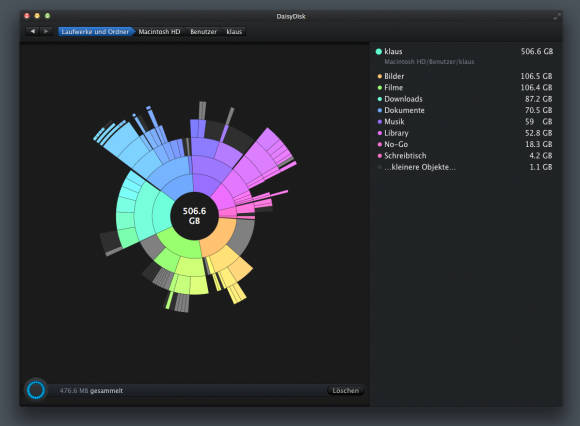This screenshot has height=426, width=580.
Task: Click the fullscreen arrows in the title bar
Action: tap(556, 16)
